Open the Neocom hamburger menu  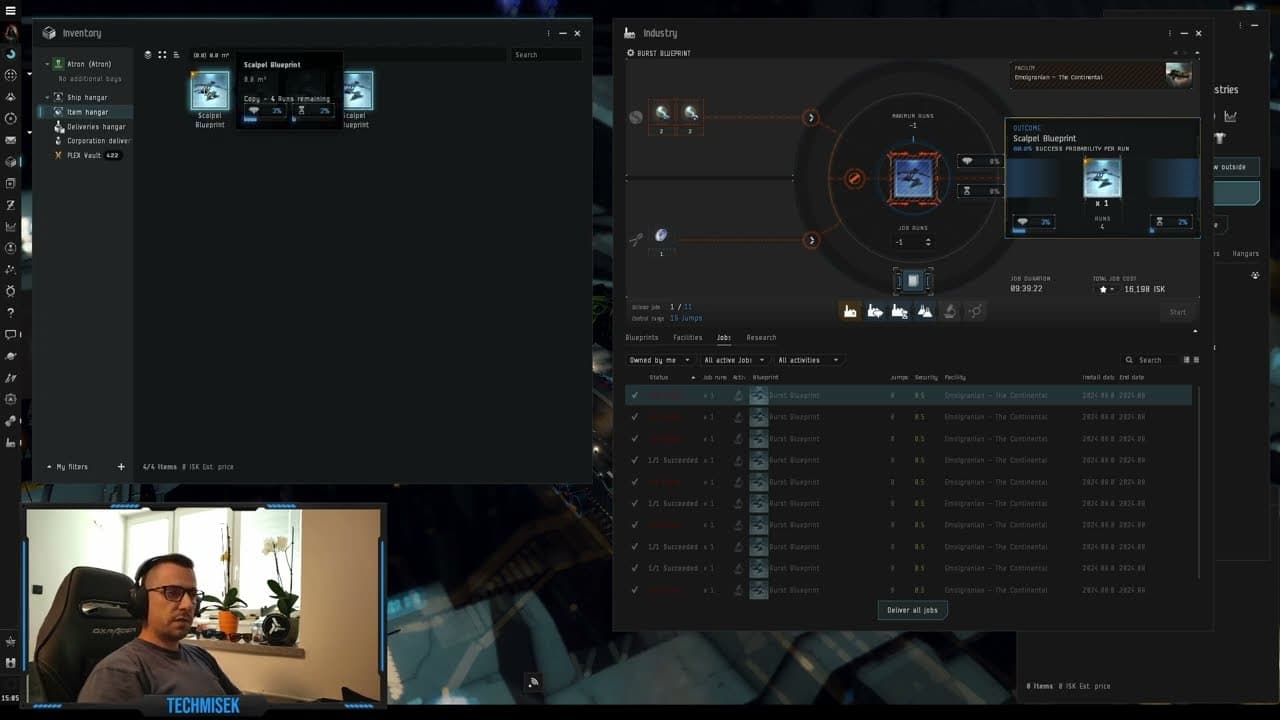point(11,10)
